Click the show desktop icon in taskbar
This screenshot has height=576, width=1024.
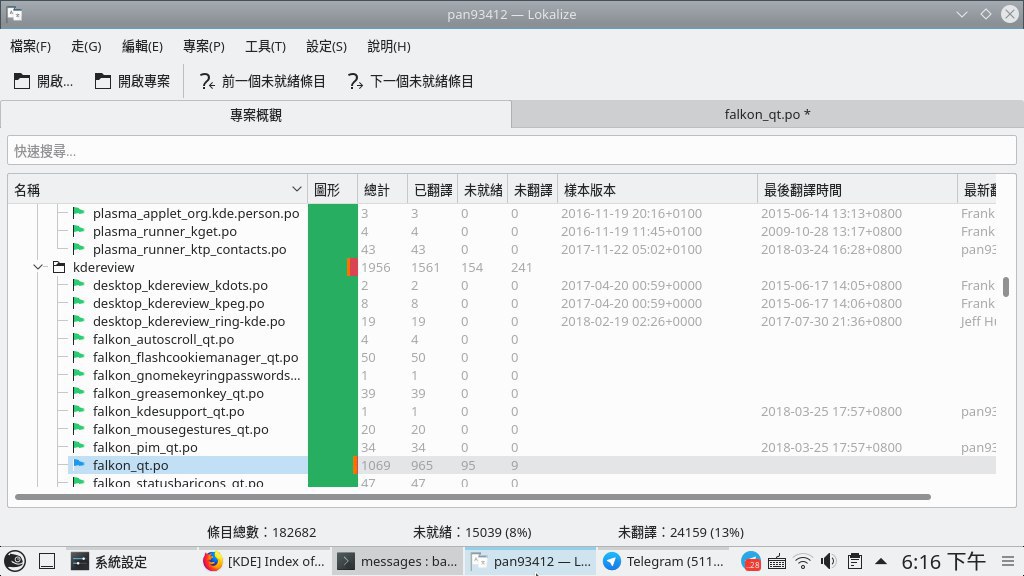46,561
